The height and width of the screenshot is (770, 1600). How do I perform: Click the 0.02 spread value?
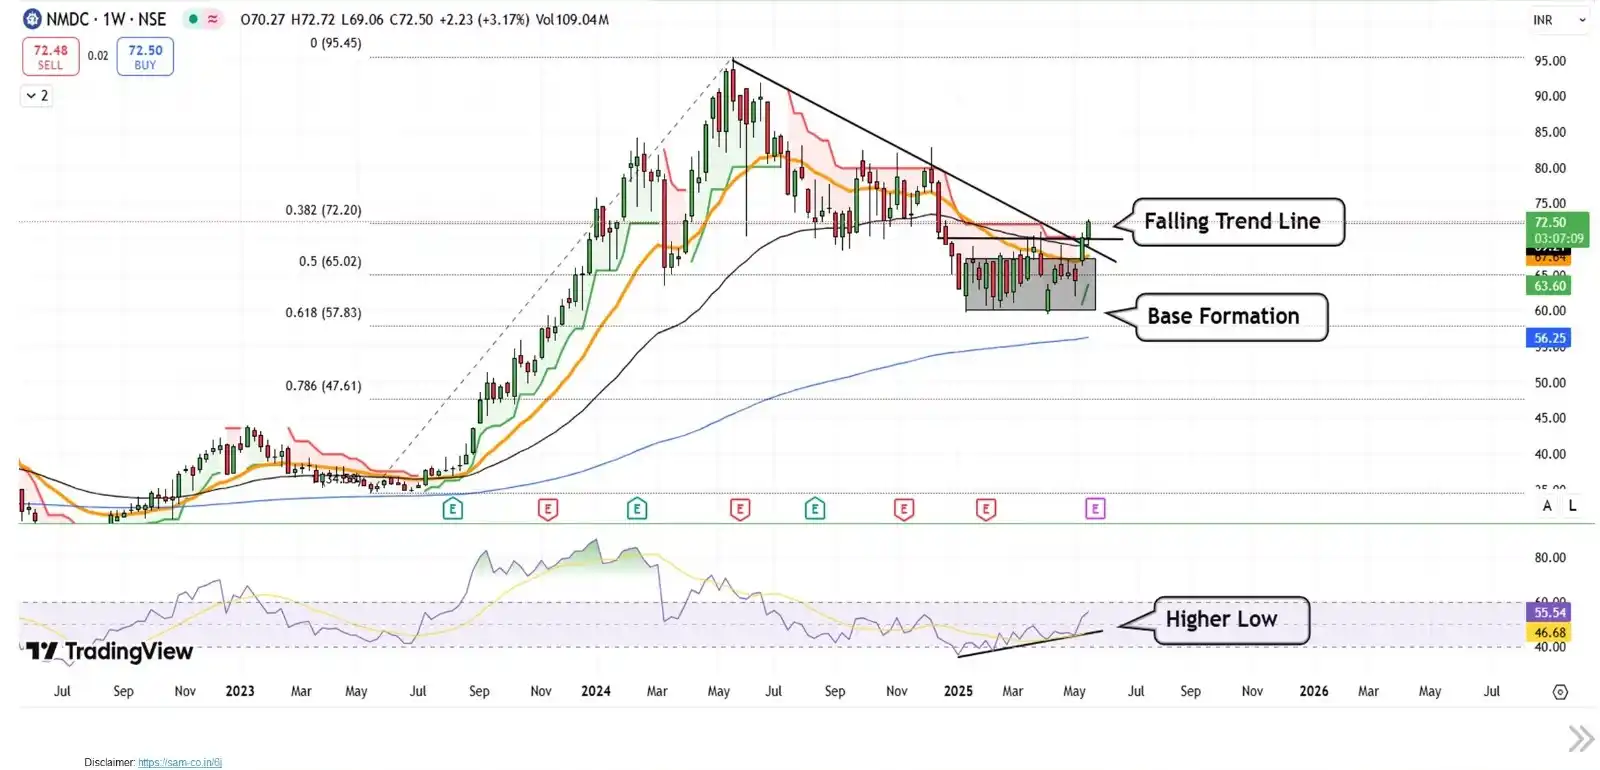98,56
